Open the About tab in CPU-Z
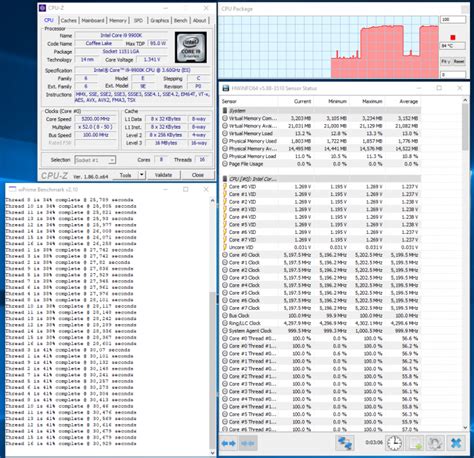Viewport: 474px width, 458px height. pyautogui.click(x=200, y=20)
